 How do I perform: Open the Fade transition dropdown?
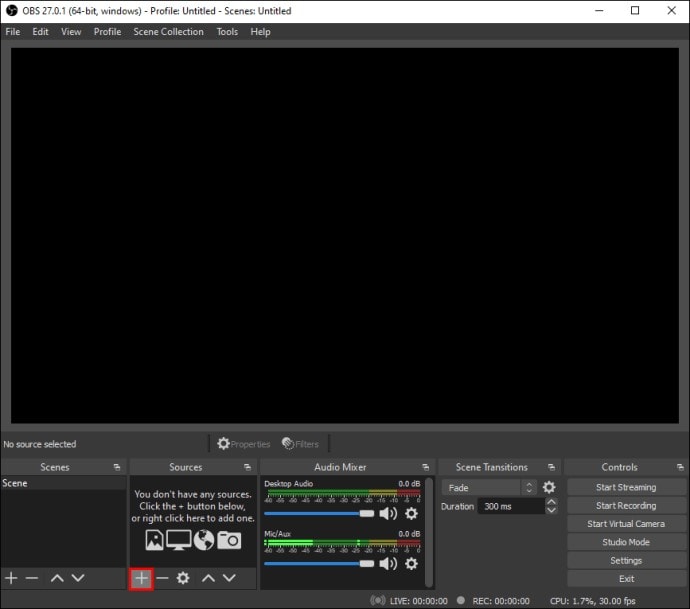489,488
